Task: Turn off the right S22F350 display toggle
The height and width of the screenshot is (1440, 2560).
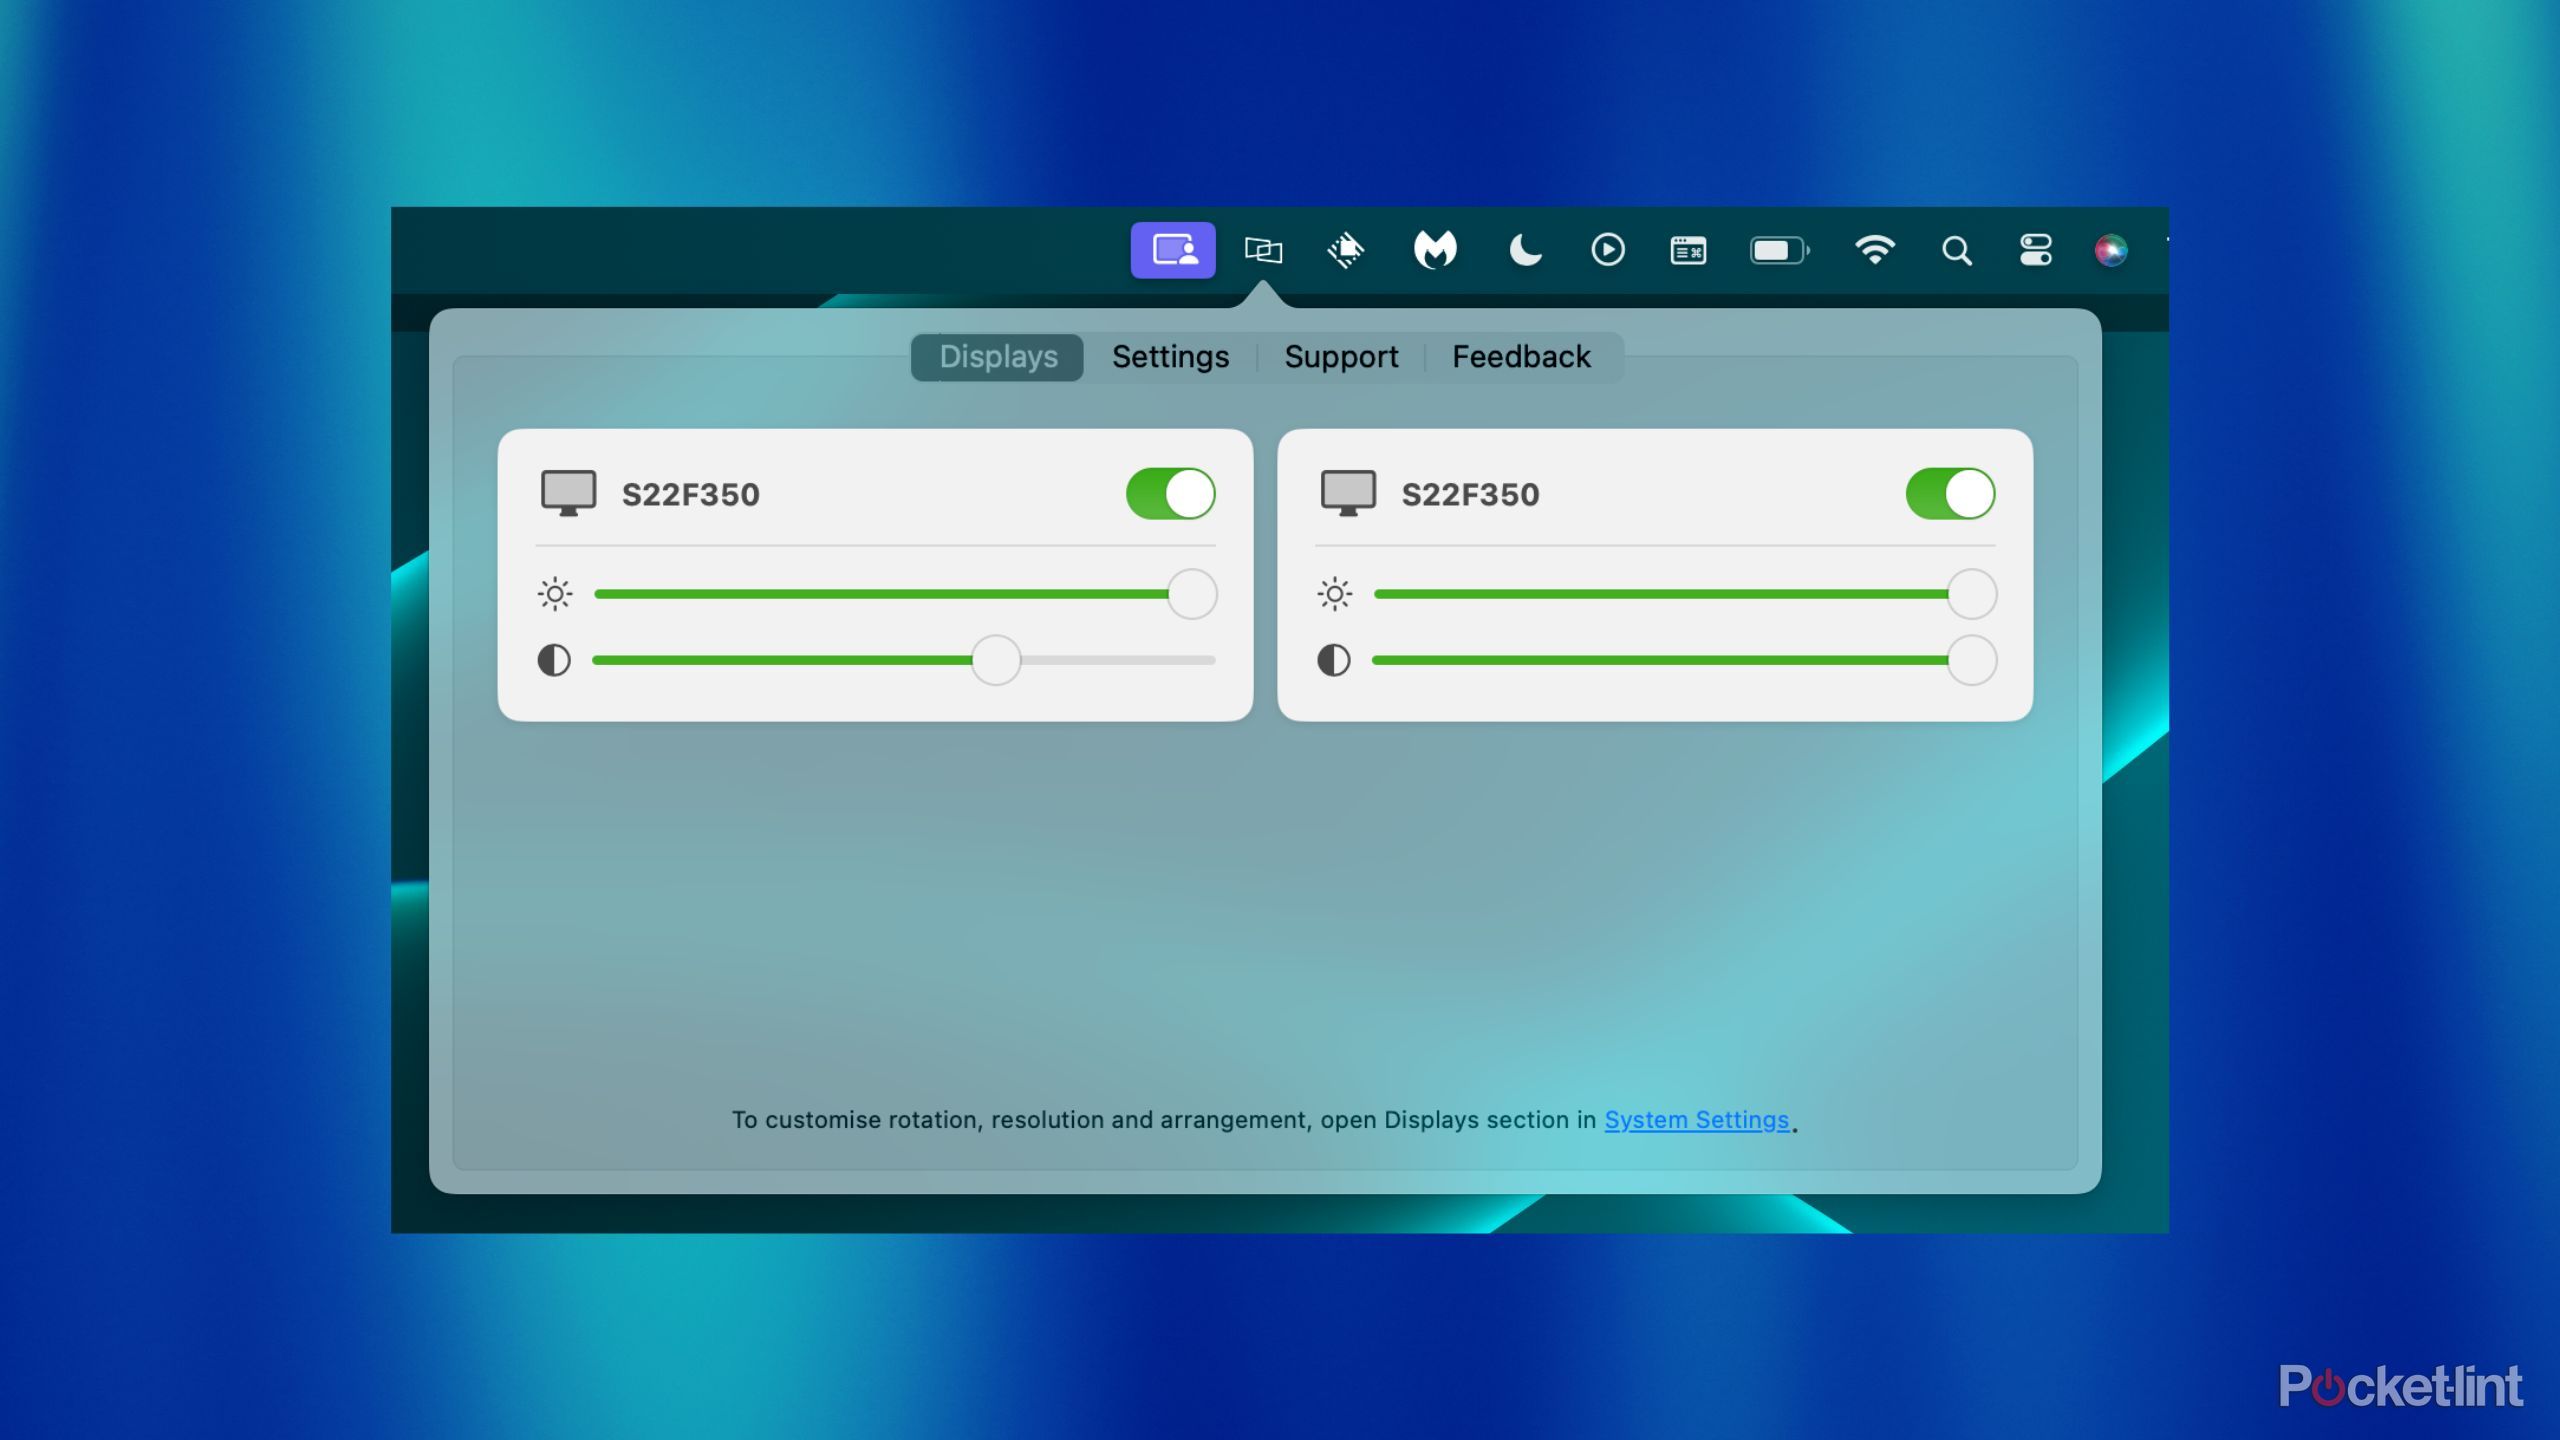Action: [x=1951, y=494]
